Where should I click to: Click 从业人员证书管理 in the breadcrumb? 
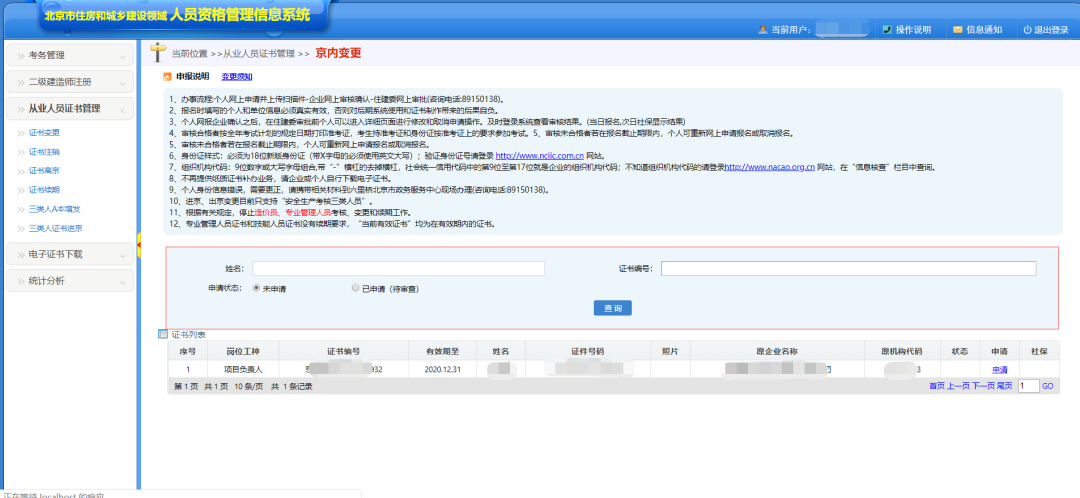pyautogui.click(x=258, y=53)
